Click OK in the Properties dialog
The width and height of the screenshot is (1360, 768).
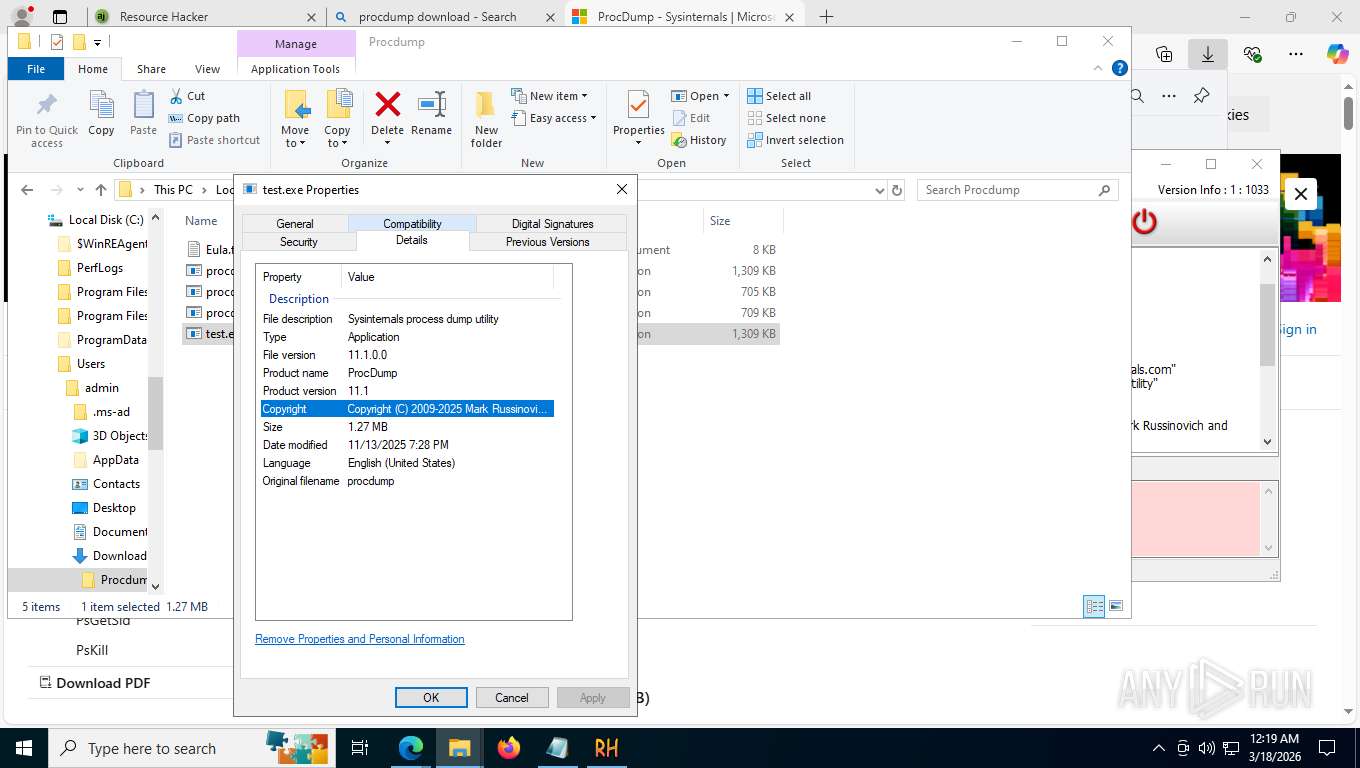431,698
